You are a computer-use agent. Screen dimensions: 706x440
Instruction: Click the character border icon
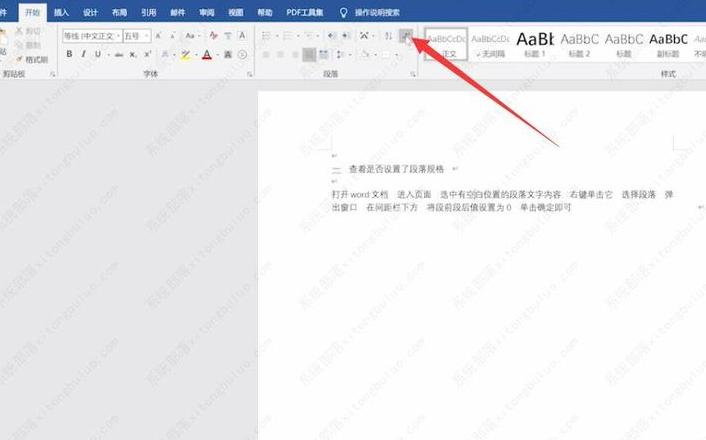coord(242,36)
